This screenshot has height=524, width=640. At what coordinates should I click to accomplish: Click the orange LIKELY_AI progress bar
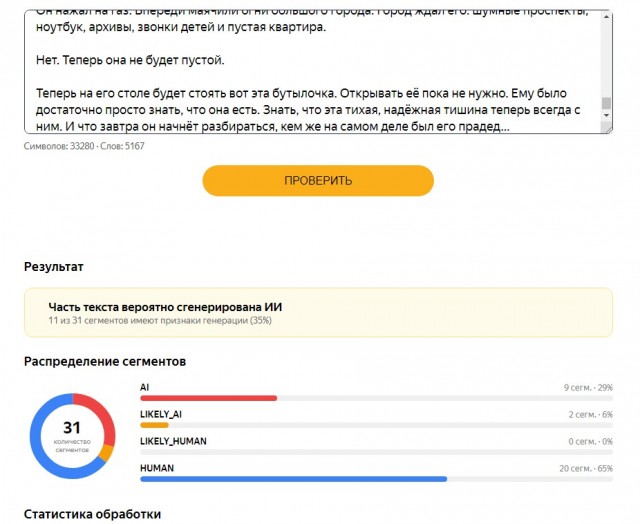click(x=154, y=425)
